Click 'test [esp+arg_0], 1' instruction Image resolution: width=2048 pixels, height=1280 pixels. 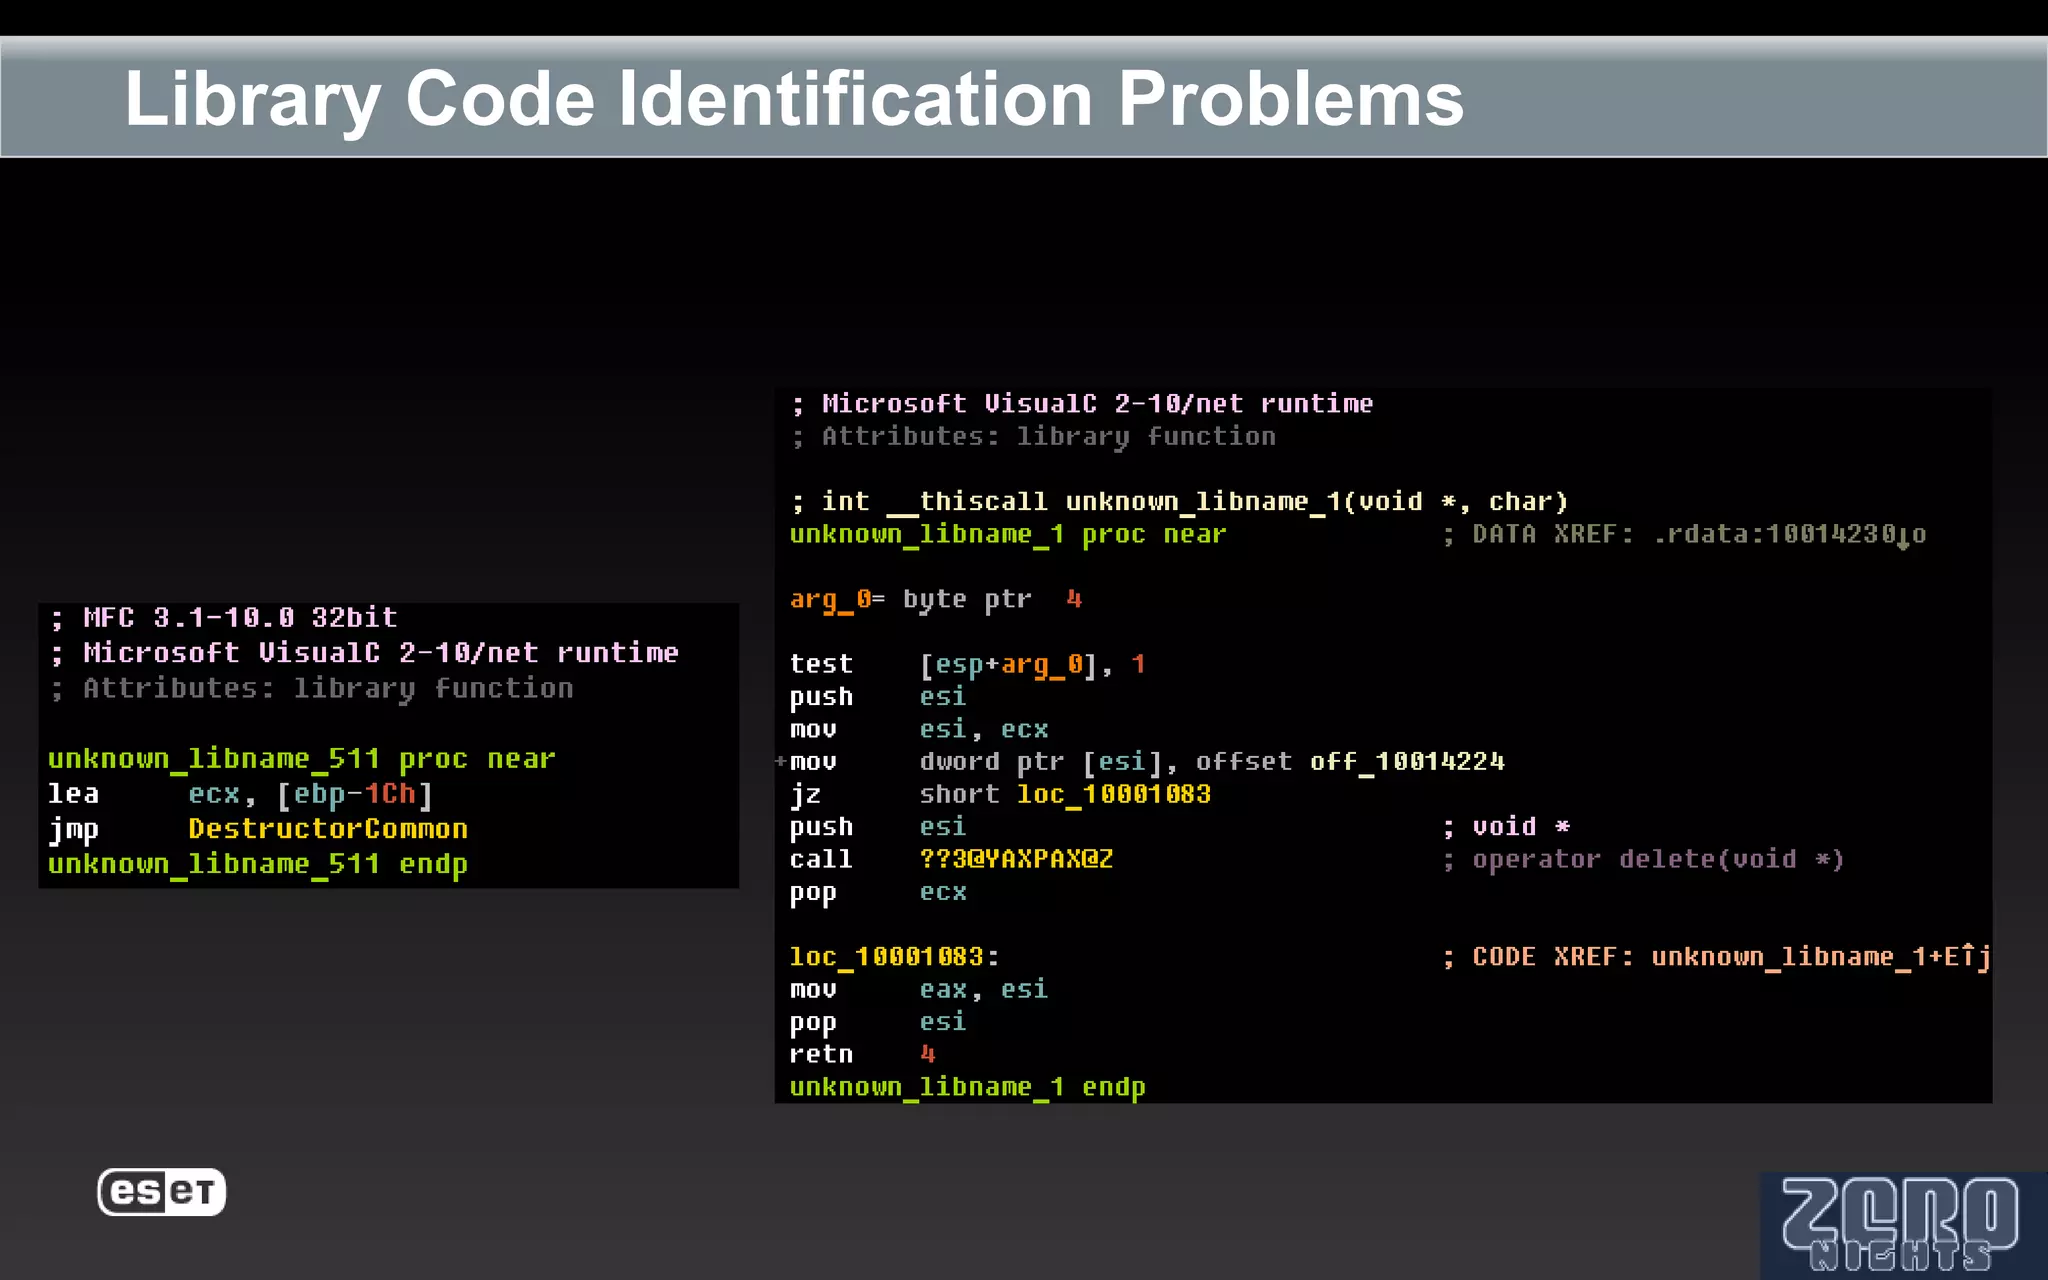coord(967,664)
